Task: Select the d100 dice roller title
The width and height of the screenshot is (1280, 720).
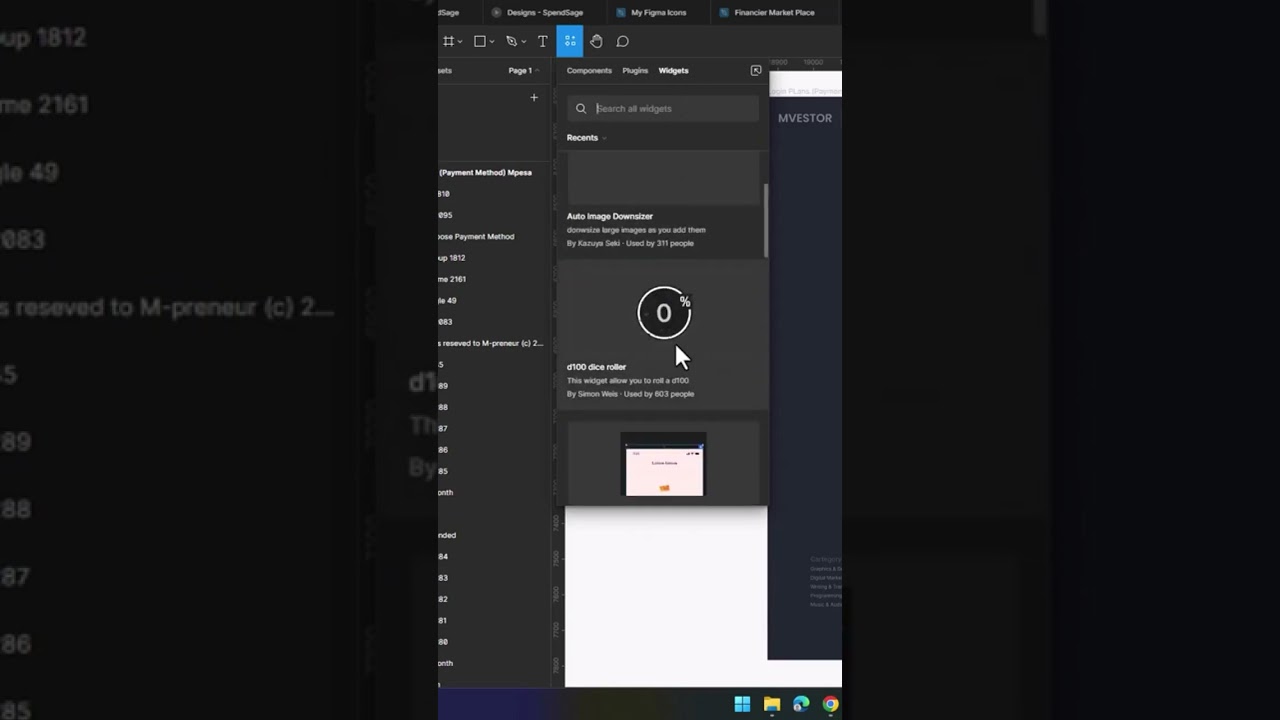Action: pos(596,367)
